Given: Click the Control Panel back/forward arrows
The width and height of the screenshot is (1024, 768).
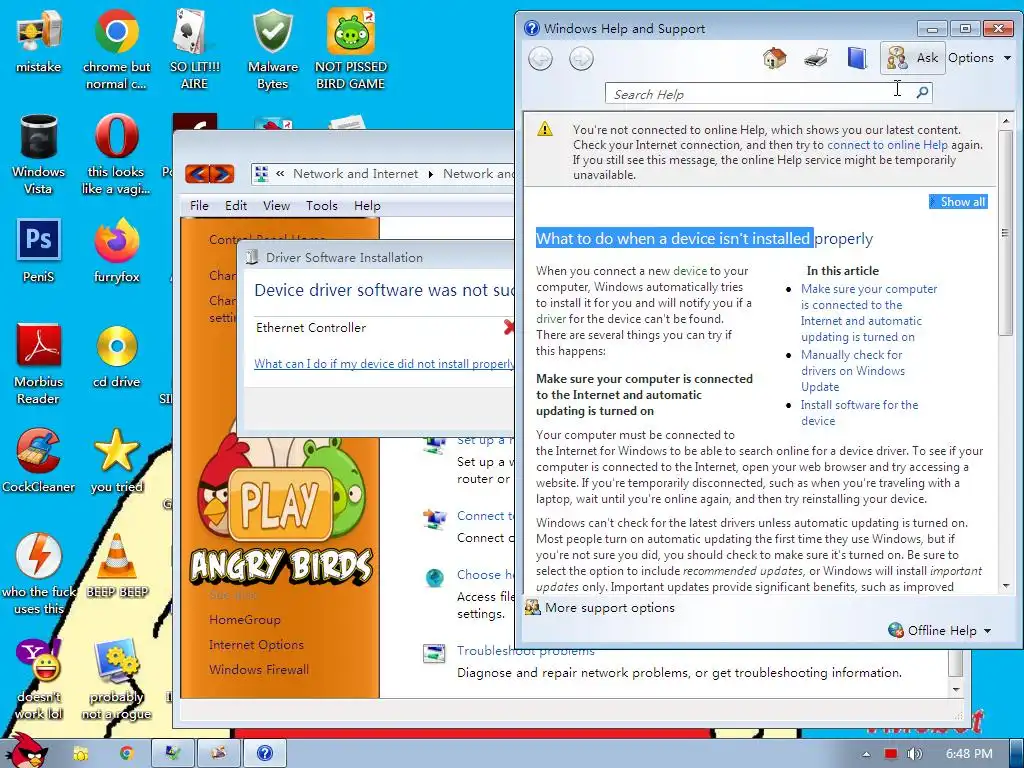Looking at the screenshot, I should [209, 174].
